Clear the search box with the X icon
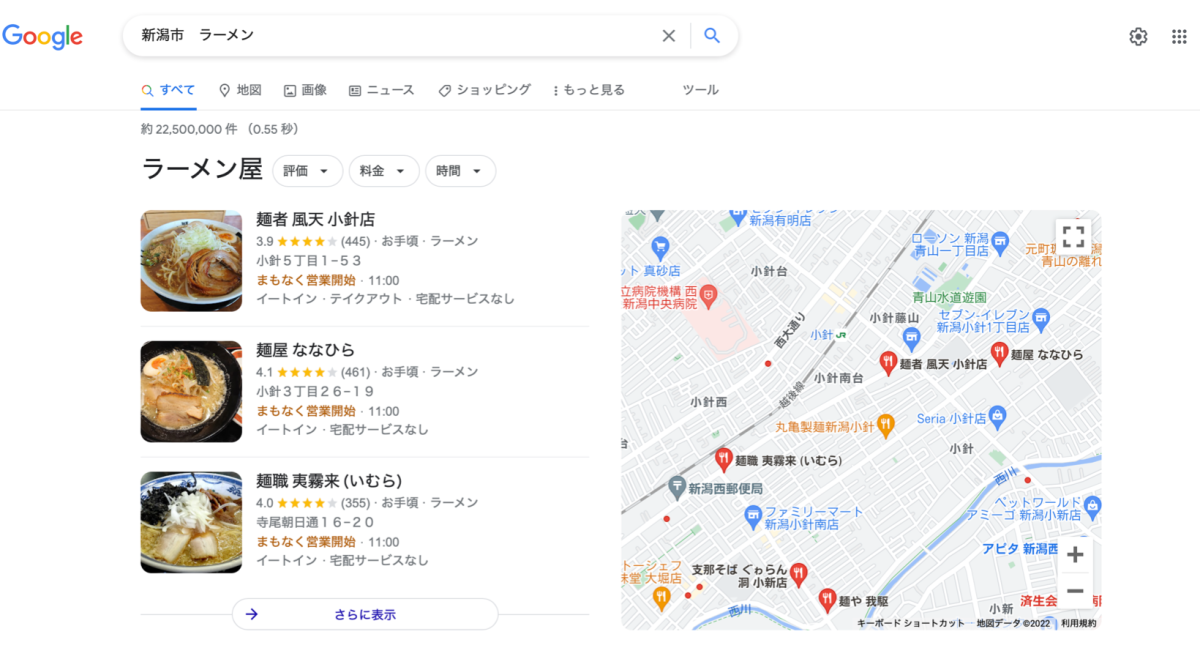Image resolution: width=1200 pixels, height=659 pixels. [669, 36]
